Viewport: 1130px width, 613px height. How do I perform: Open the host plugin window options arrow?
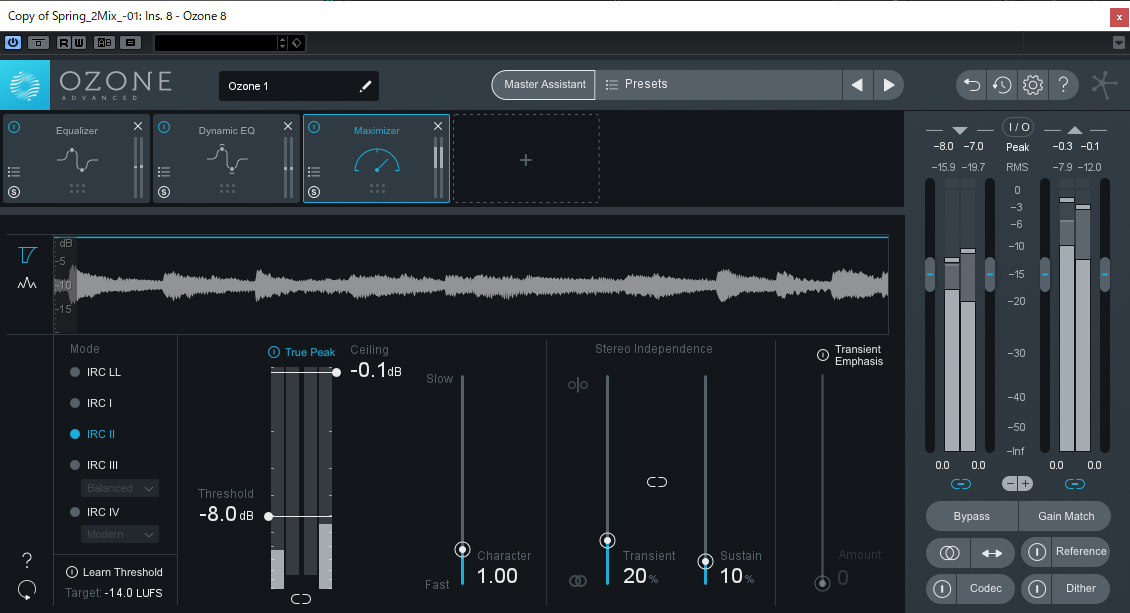pos(1118,43)
